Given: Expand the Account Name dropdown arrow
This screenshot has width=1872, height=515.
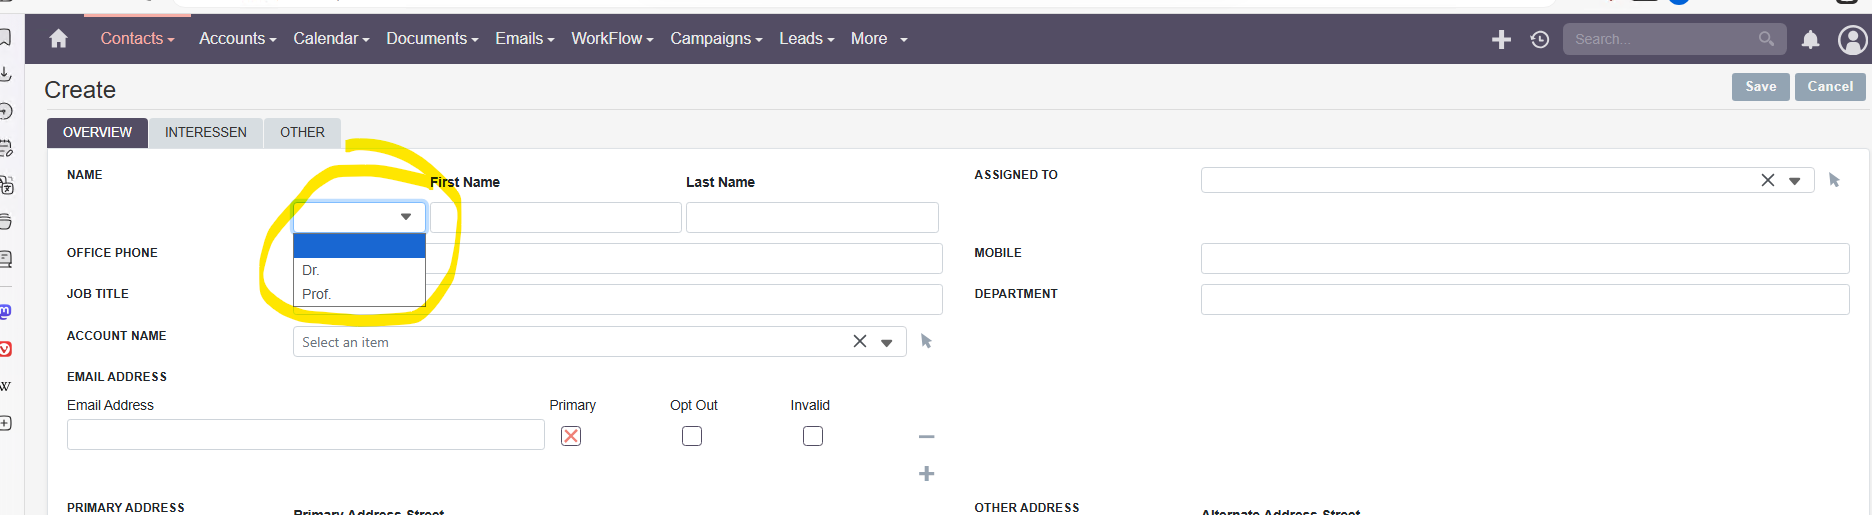Looking at the screenshot, I should tap(886, 342).
